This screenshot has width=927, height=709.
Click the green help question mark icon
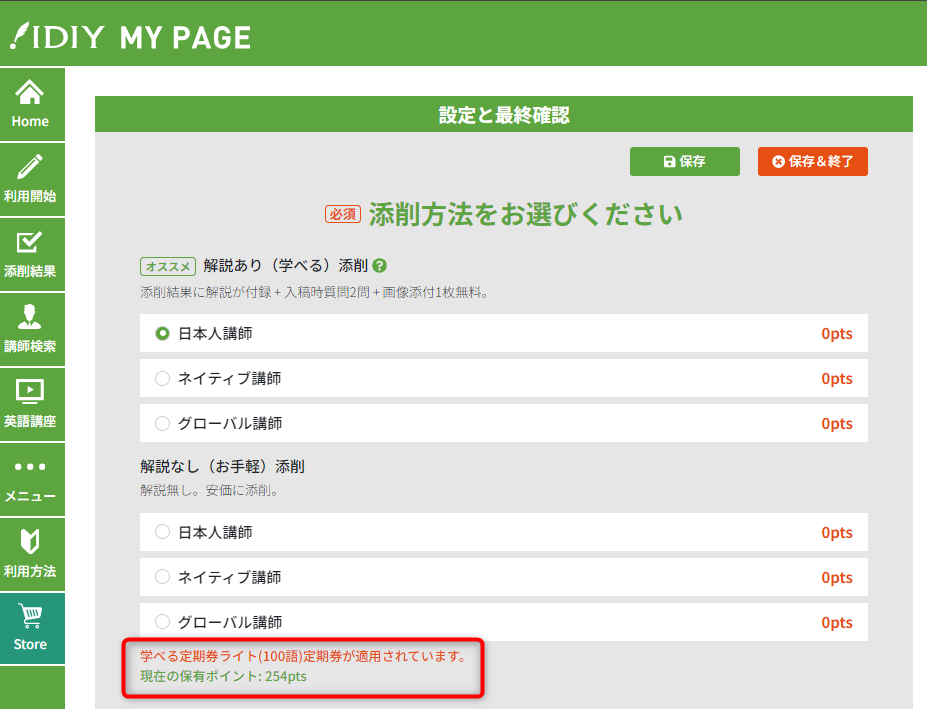[x=380, y=266]
